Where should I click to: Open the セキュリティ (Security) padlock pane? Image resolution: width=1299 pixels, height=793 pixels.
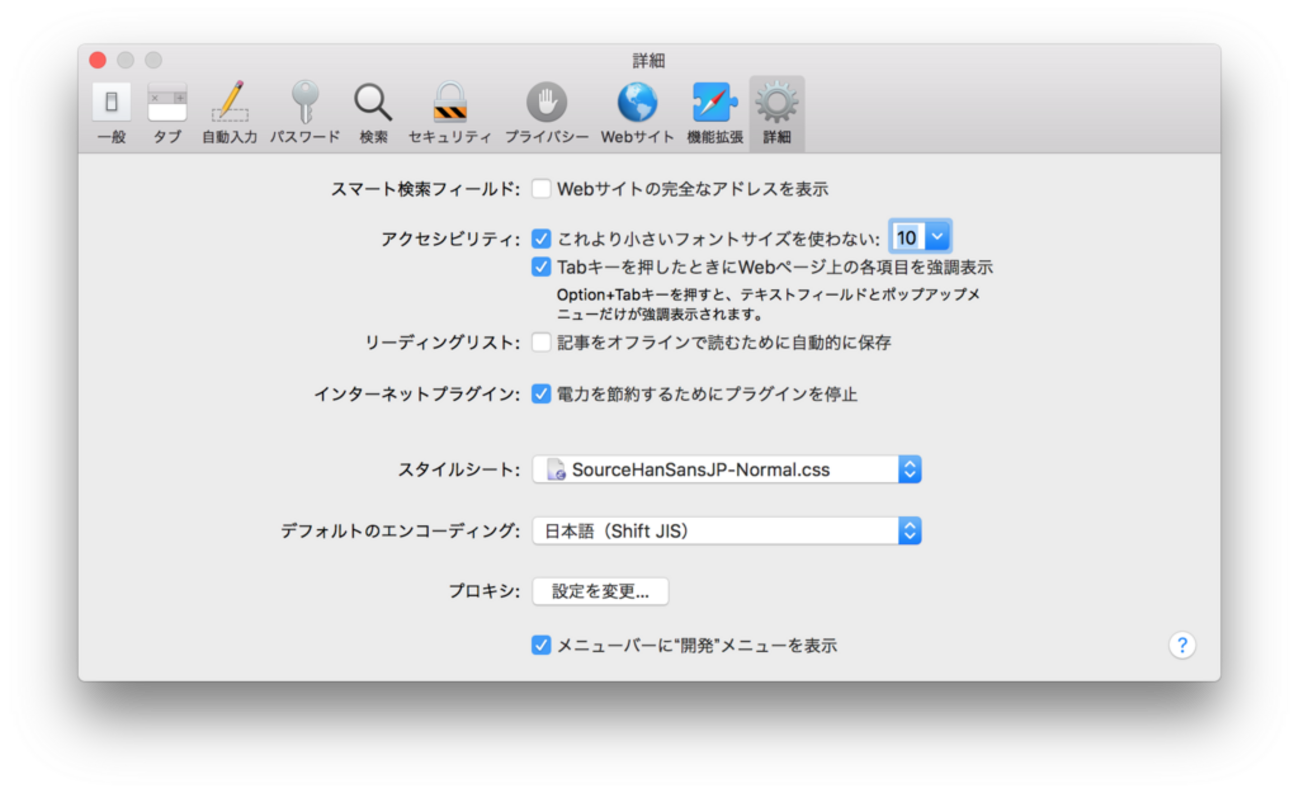pos(450,114)
